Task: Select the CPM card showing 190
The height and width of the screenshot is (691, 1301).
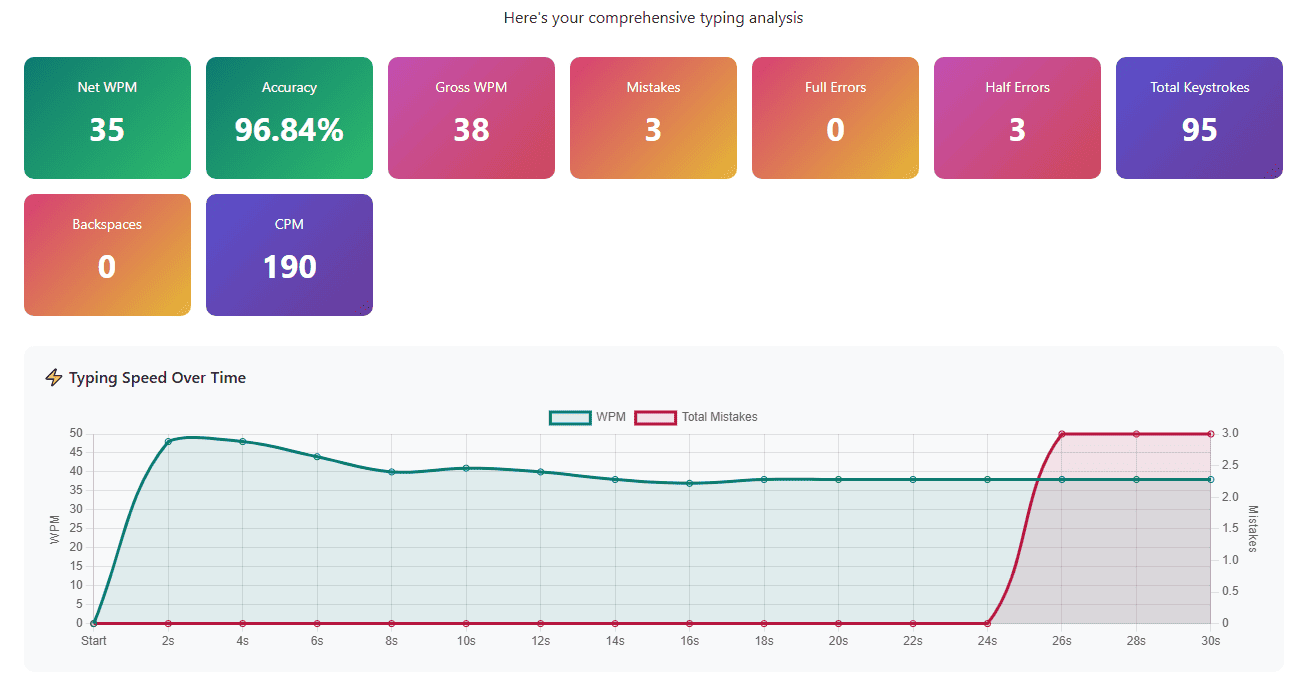Action: 289,254
